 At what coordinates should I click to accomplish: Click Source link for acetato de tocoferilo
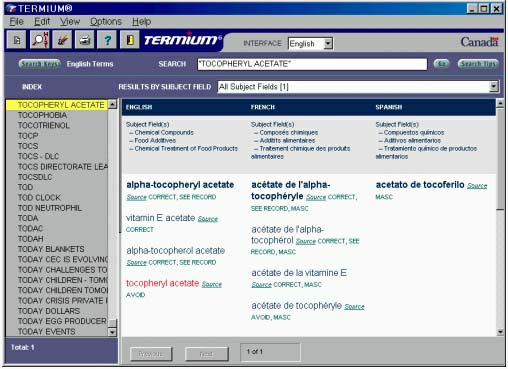click(477, 186)
